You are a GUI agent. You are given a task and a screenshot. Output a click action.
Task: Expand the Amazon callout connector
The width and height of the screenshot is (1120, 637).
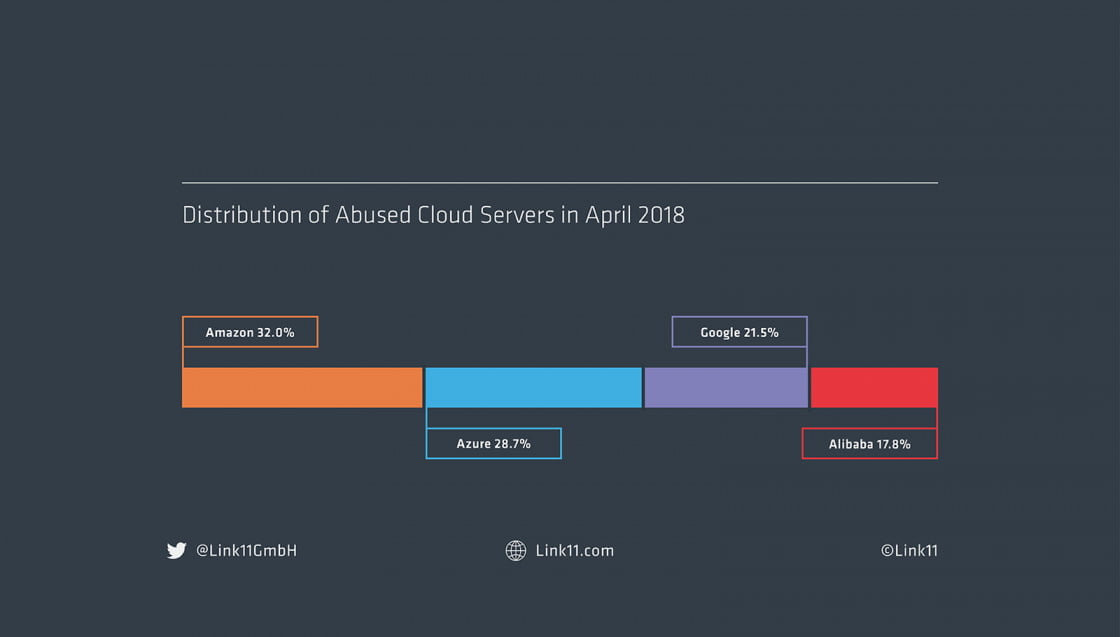coord(184,358)
